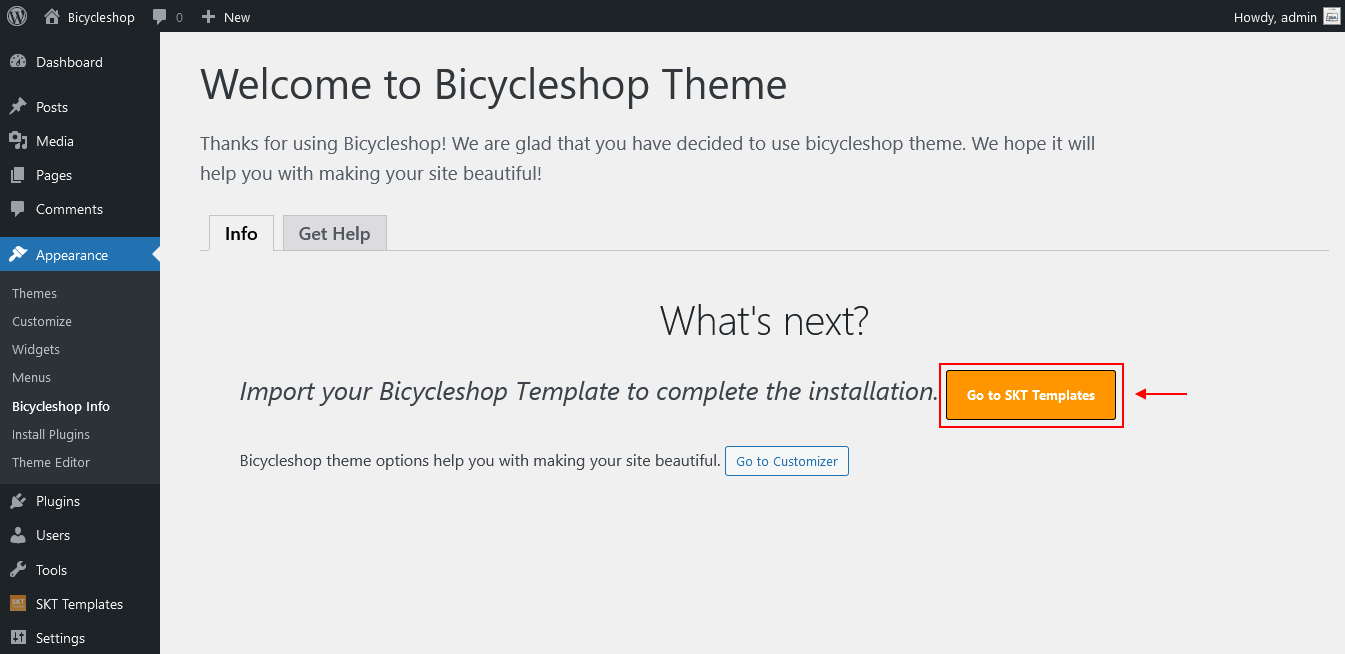The image size is (1345, 654).
Task: Click the admin avatar thumbnail
Action: coord(1331,16)
